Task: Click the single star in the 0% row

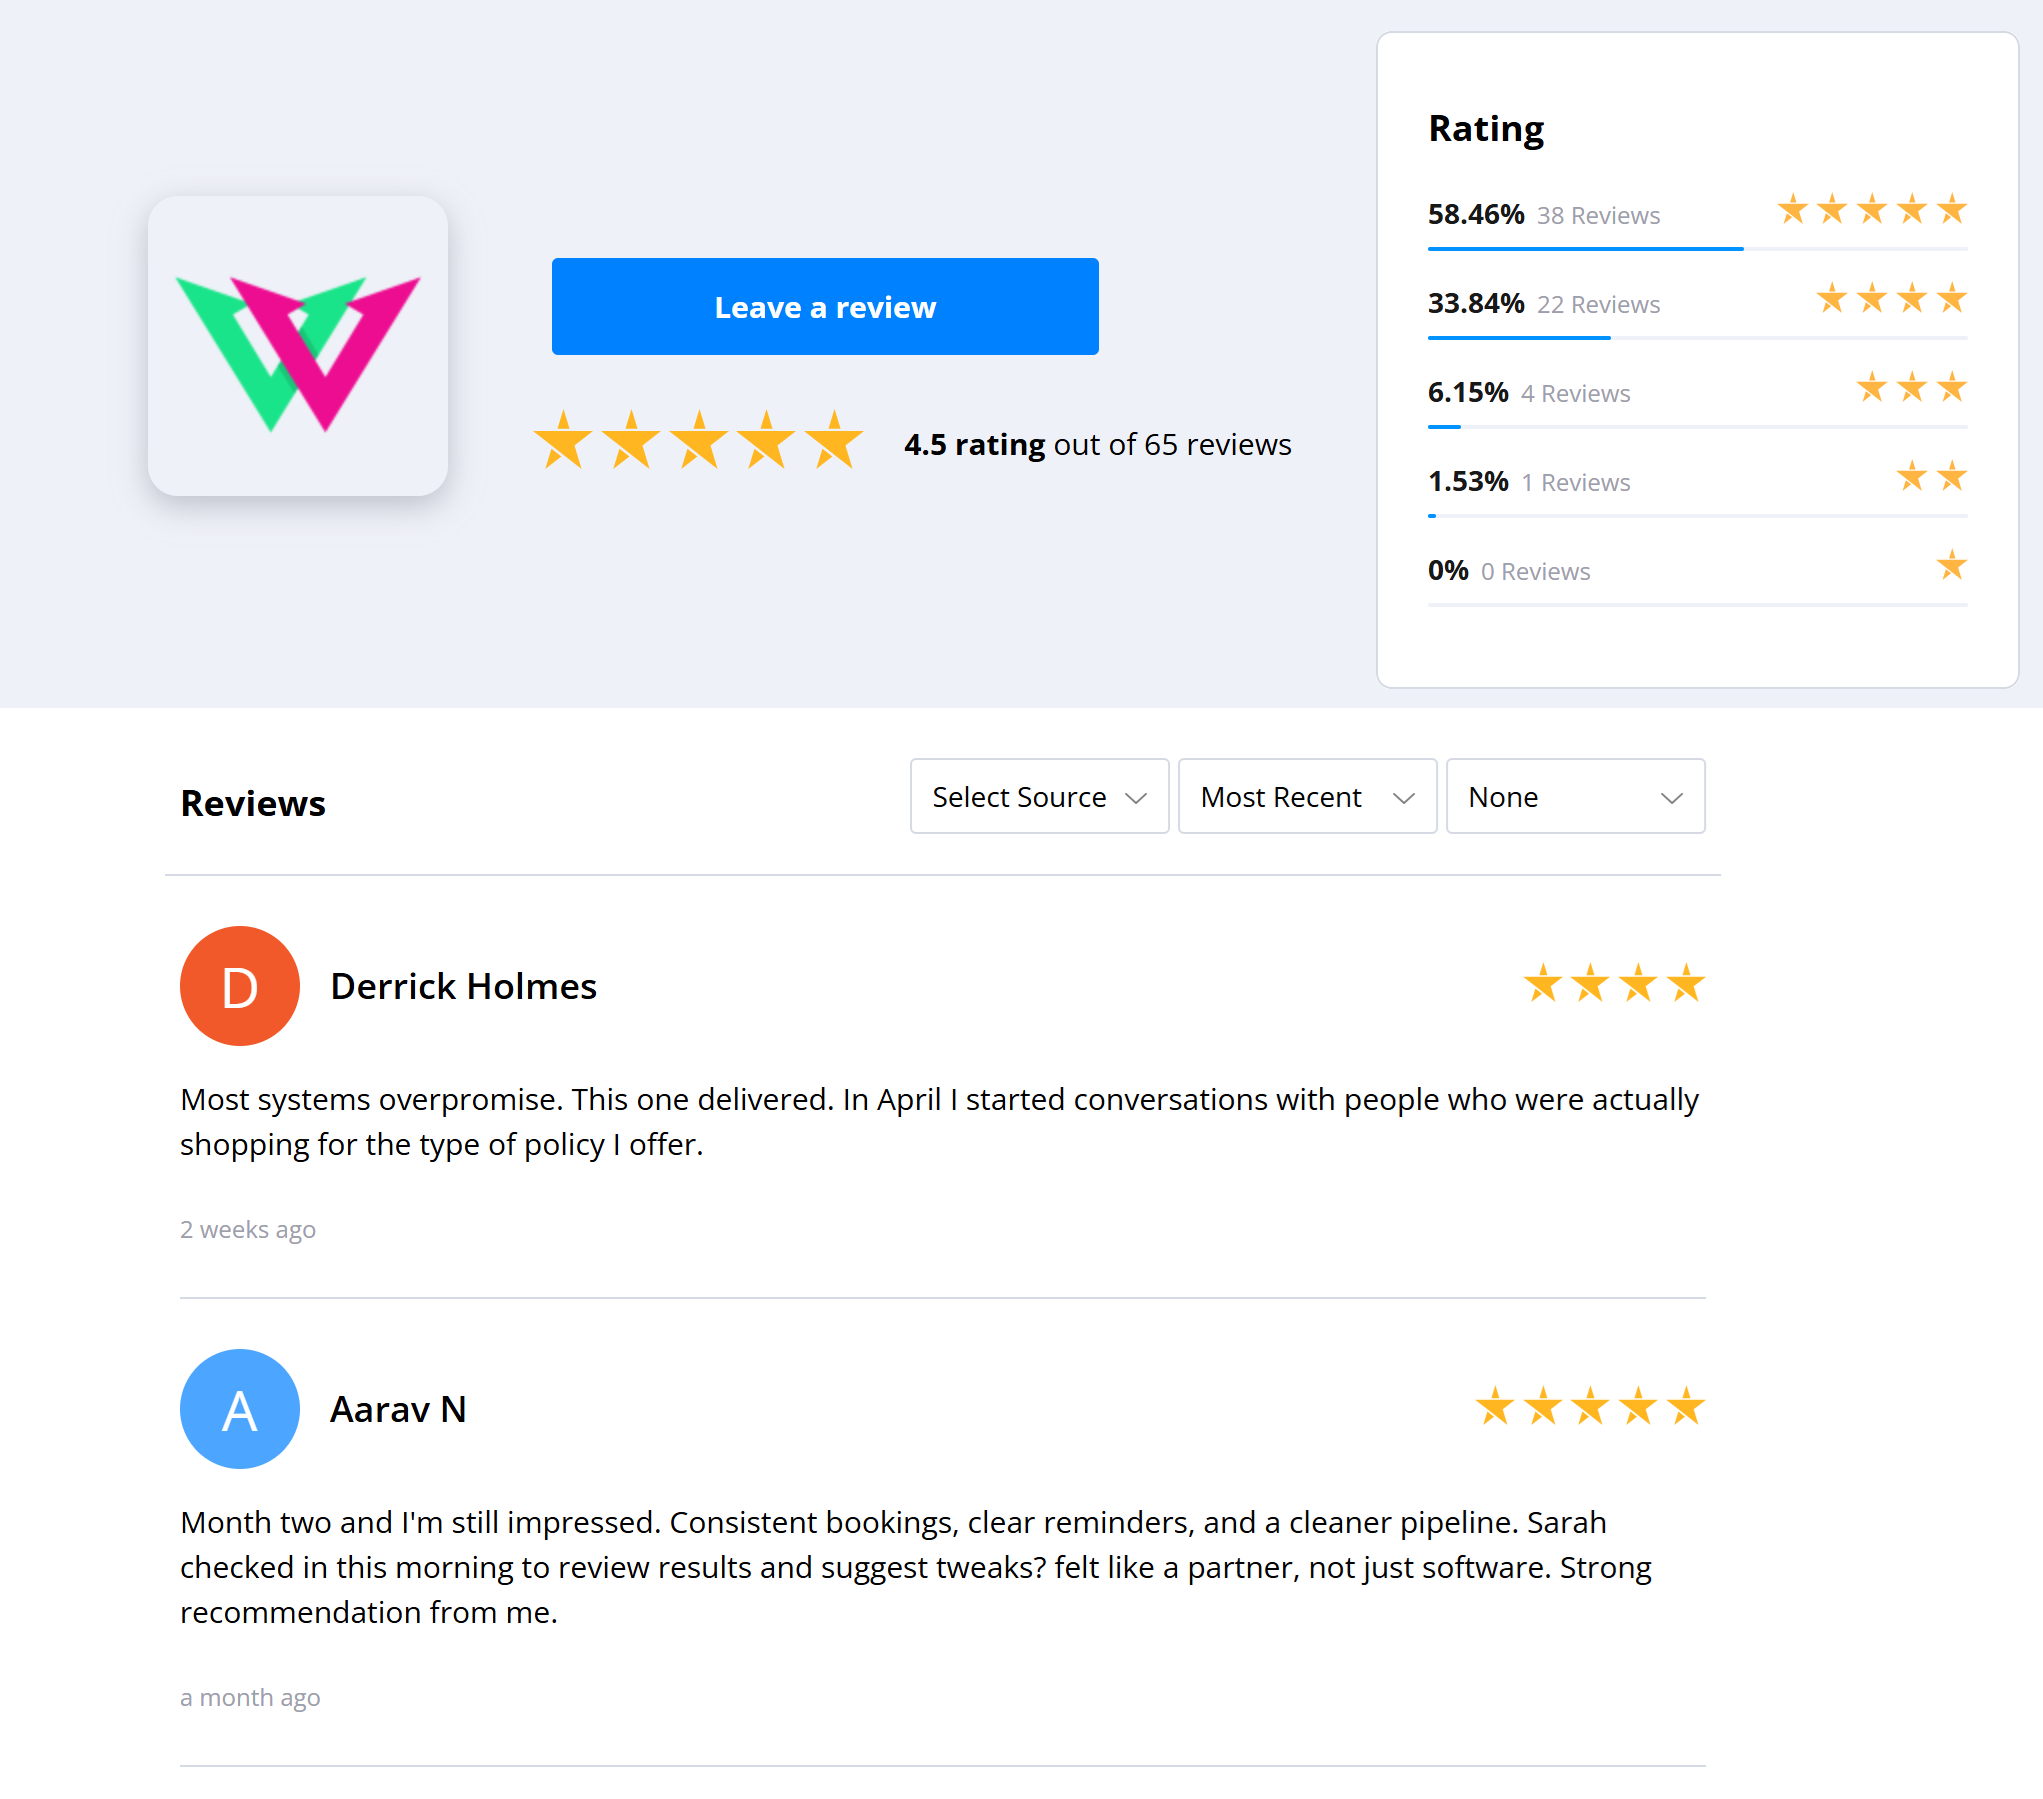Action: coord(1951,566)
